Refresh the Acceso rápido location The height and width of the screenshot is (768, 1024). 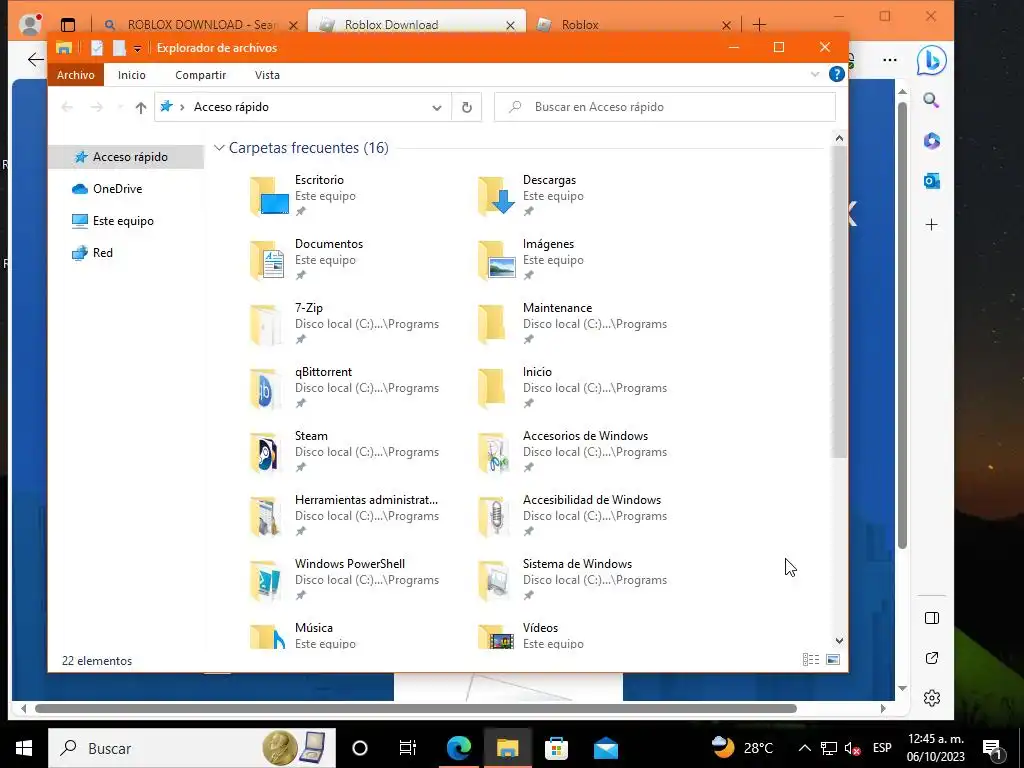coord(466,107)
